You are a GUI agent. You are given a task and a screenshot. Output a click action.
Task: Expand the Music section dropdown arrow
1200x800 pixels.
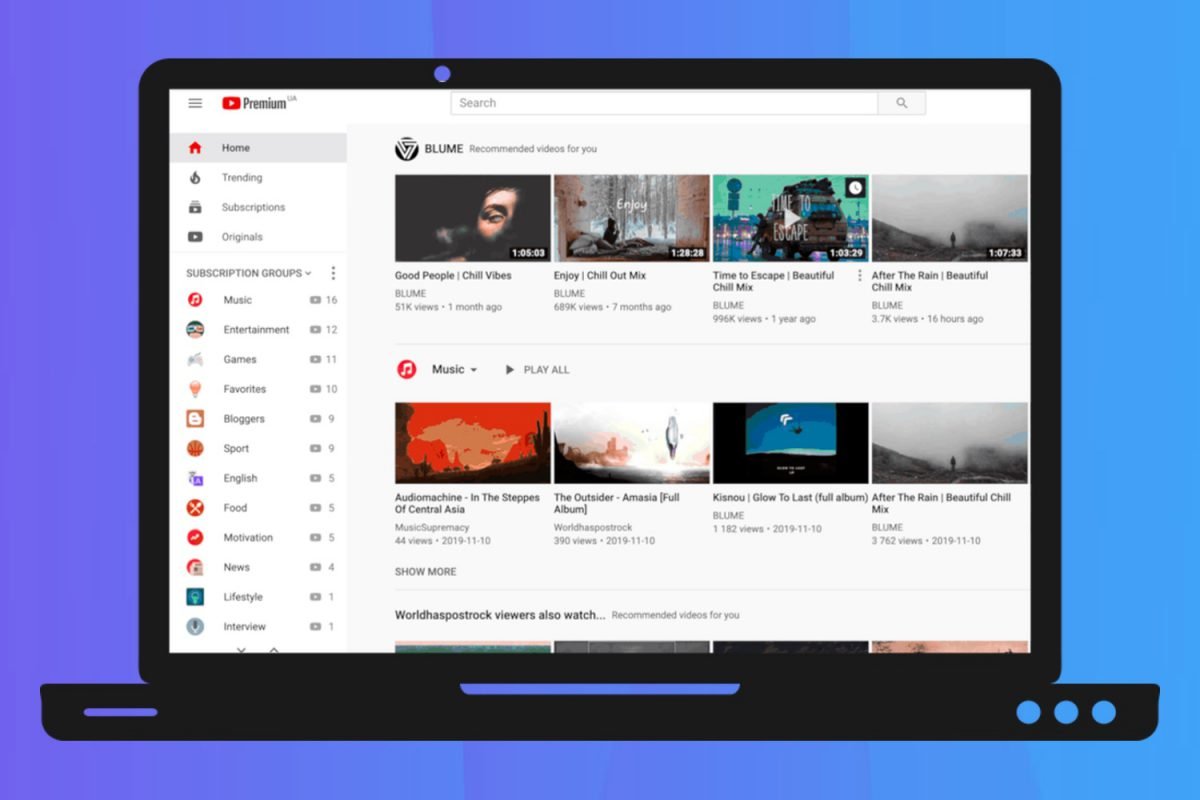click(x=474, y=370)
